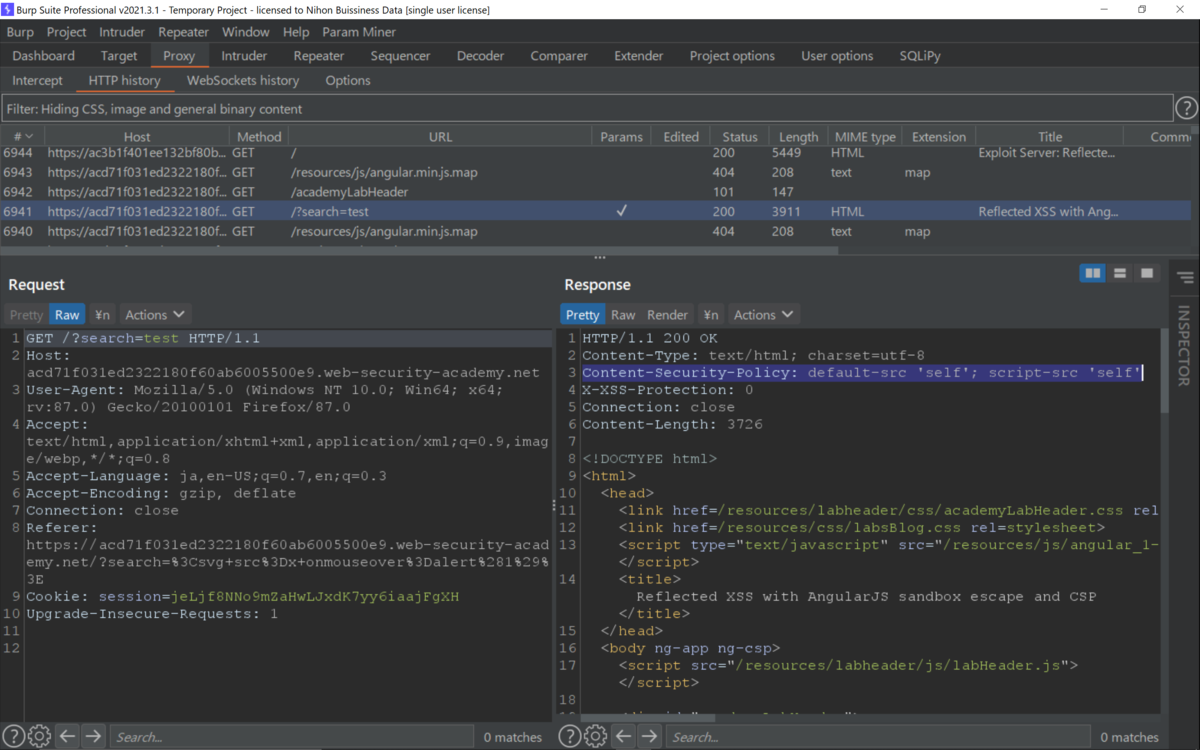The height and width of the screenshot is (750, 1200).
Task: Click the next search match arrow in Request pane
Action: click(92, 736)
